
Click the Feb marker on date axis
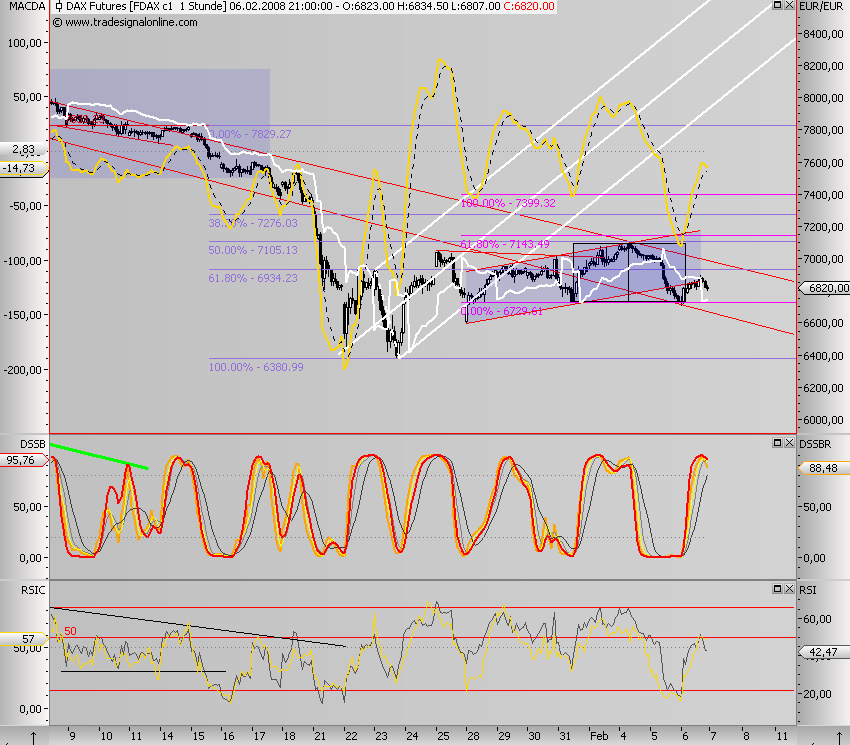coord(599,736)
